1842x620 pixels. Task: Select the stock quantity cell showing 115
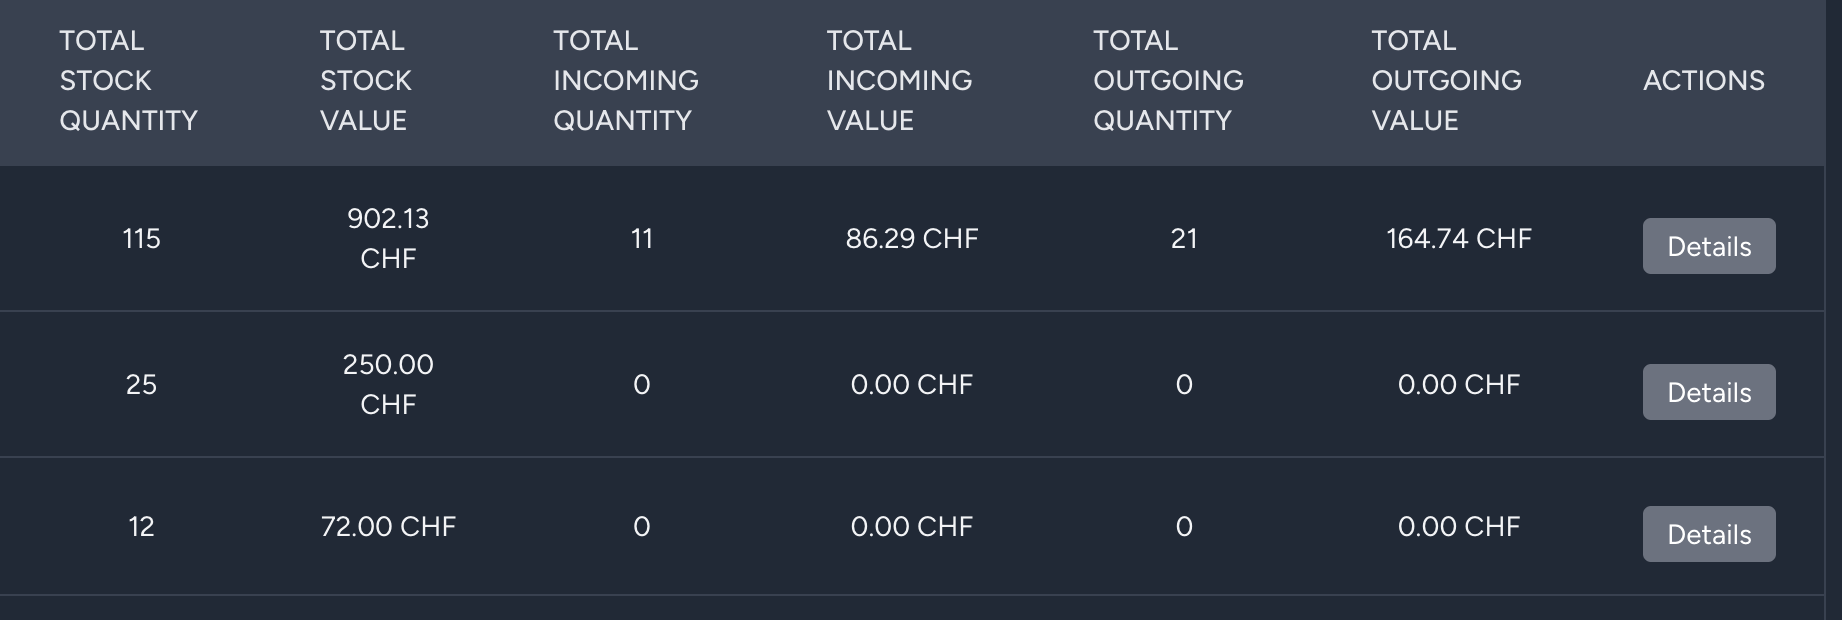pyautogui.click(x=141, y=239)
